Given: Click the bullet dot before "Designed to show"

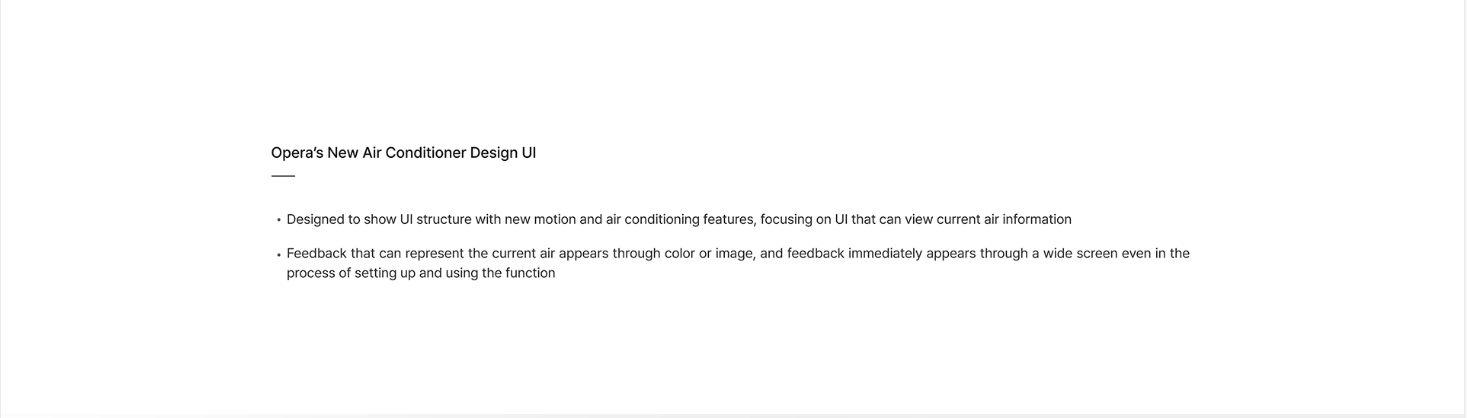Looking at the screenshot, I should pos(279,220).
